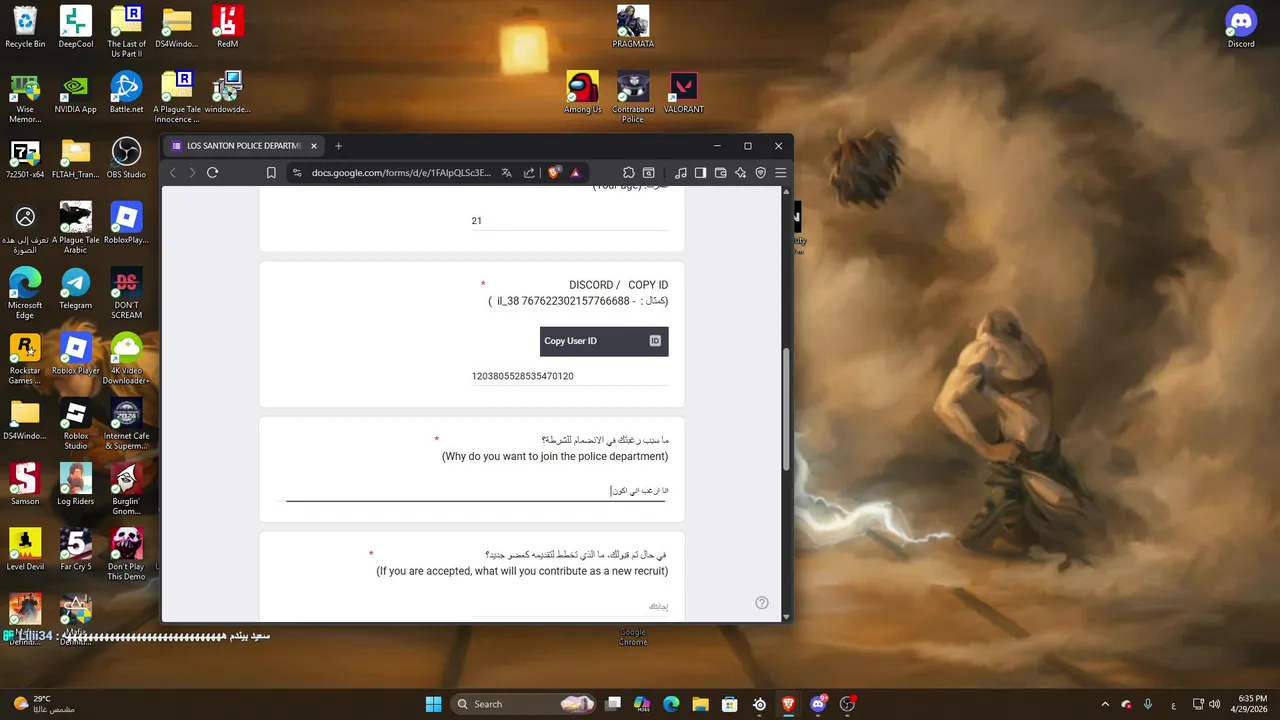Open Discord desktop shortcut
Viewport: 1280px width, 720px height.
pyautogui.click(x=1241, y=27)
